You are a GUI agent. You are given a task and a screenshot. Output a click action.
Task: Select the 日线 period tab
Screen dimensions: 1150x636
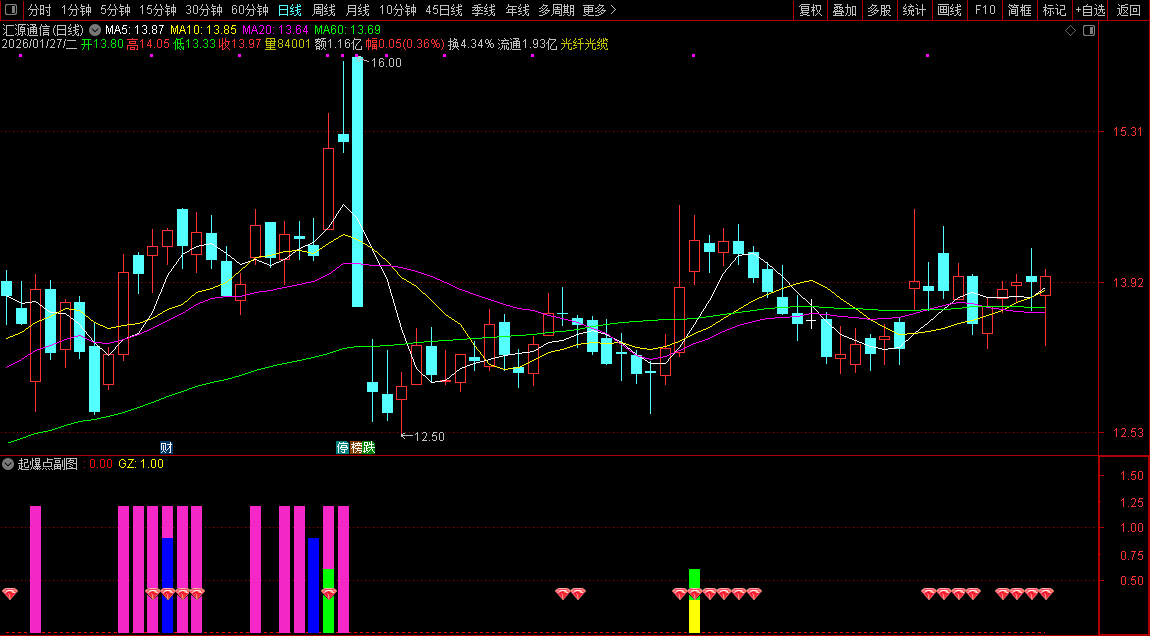click(290, 10)
